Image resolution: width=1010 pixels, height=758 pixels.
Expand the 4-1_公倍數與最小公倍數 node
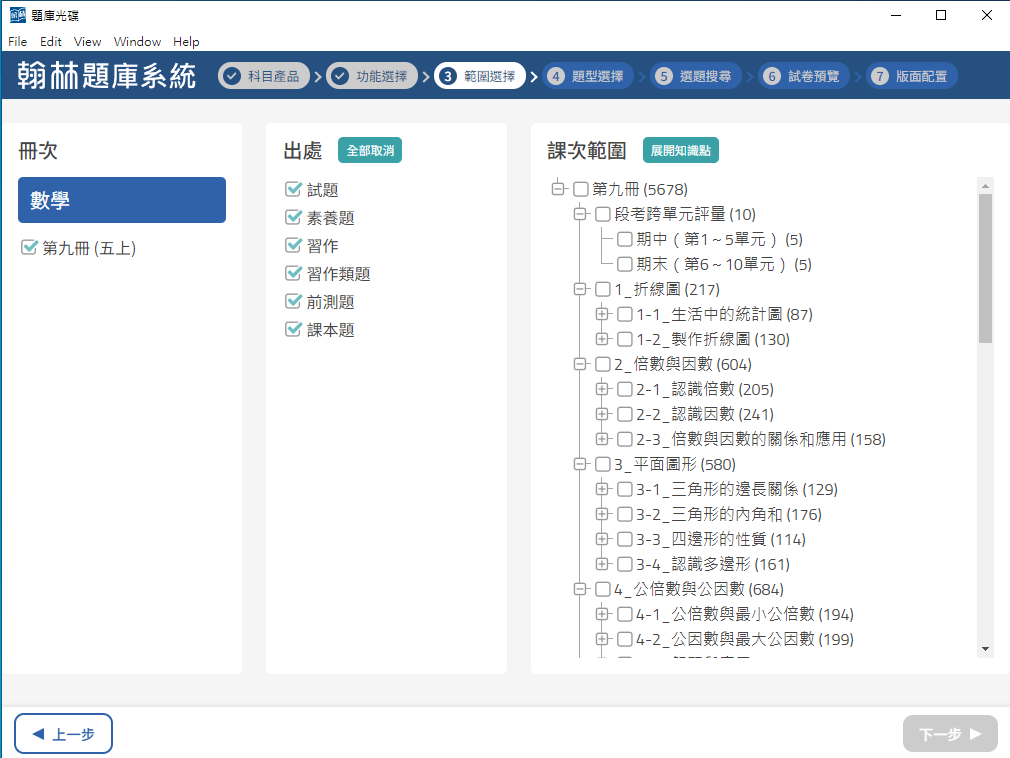pyautogui.click(x=602, y=614)
